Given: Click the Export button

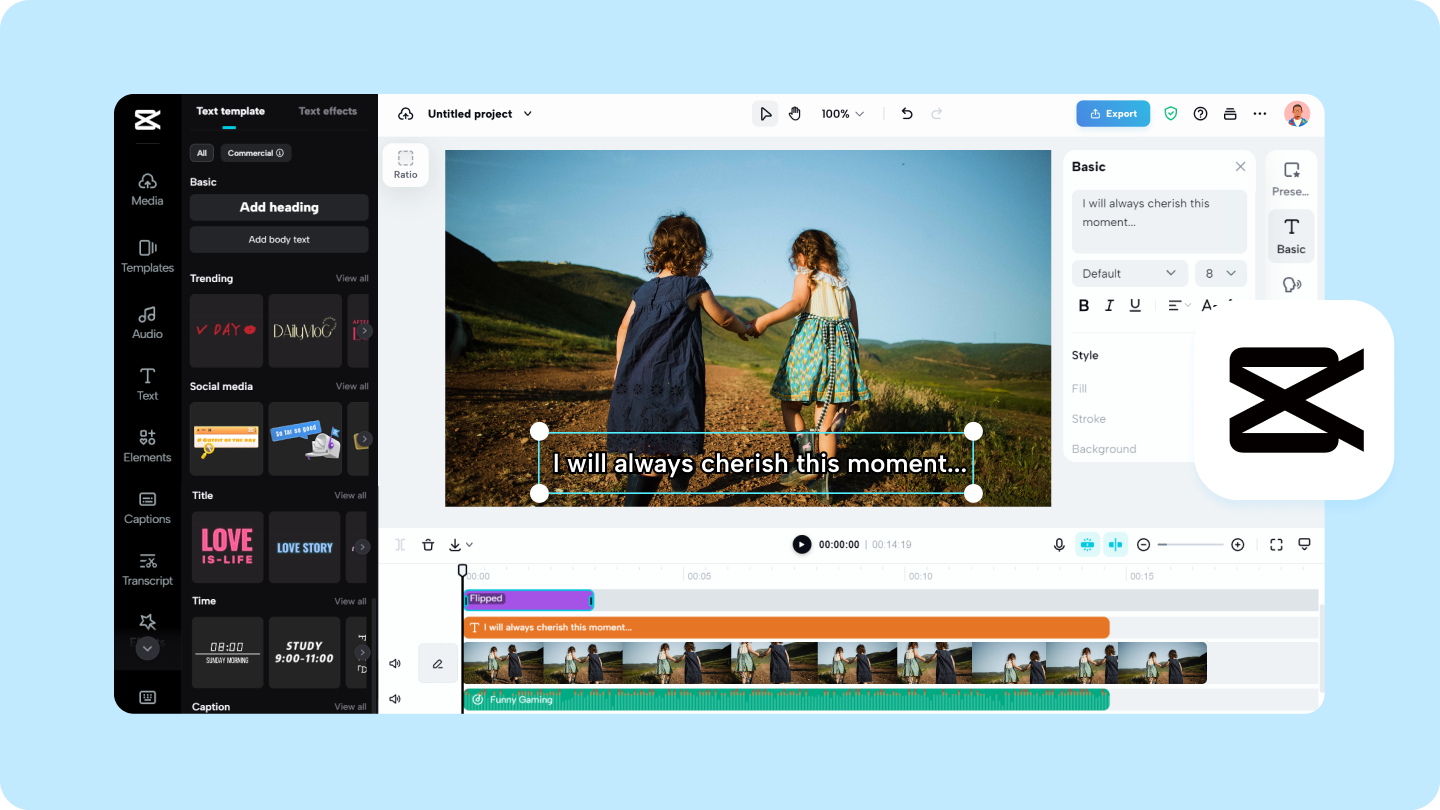Looking at the screenshot, I should (x=1113, y=114).
